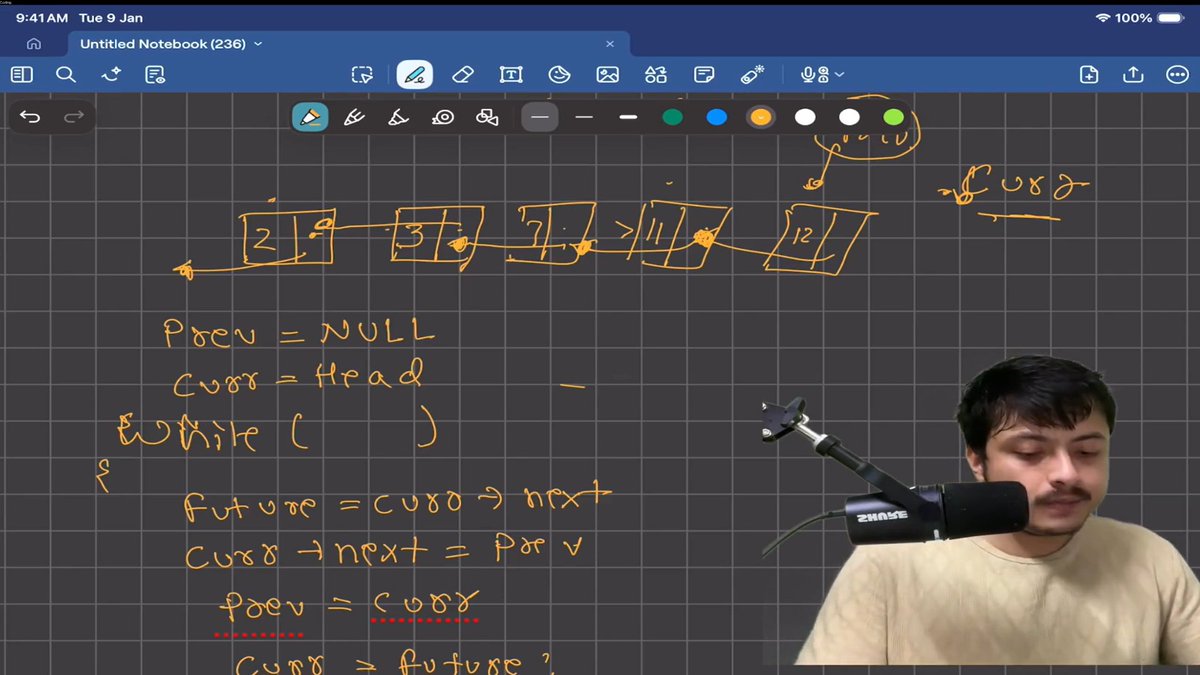Tap the 9:41 AM clock in the status bar
The height and width of the screenshot is (675, 1200).
pos(41,18)
